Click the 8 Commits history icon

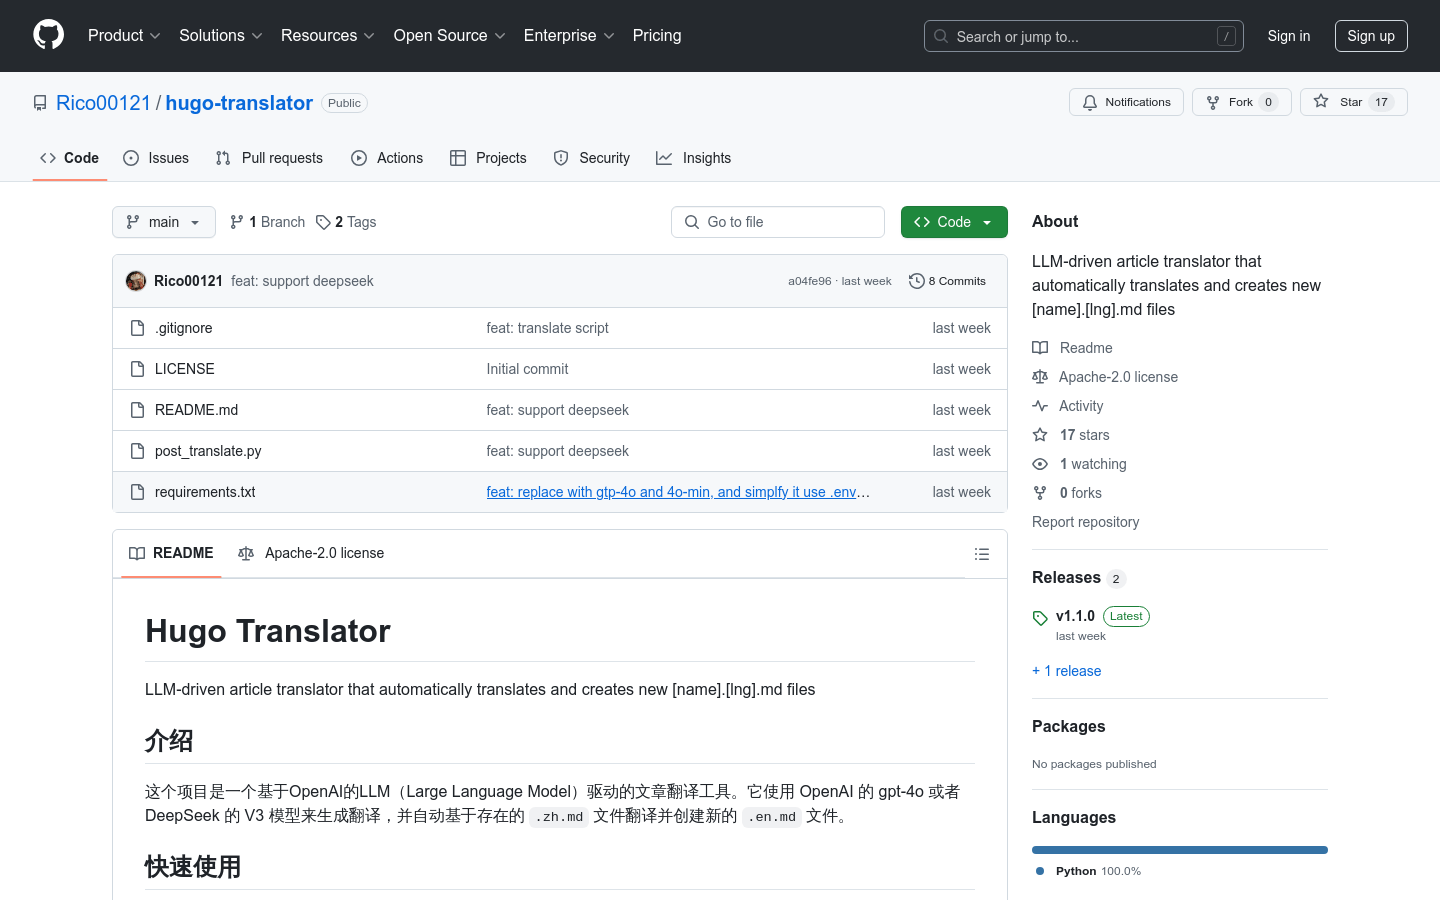916,281
